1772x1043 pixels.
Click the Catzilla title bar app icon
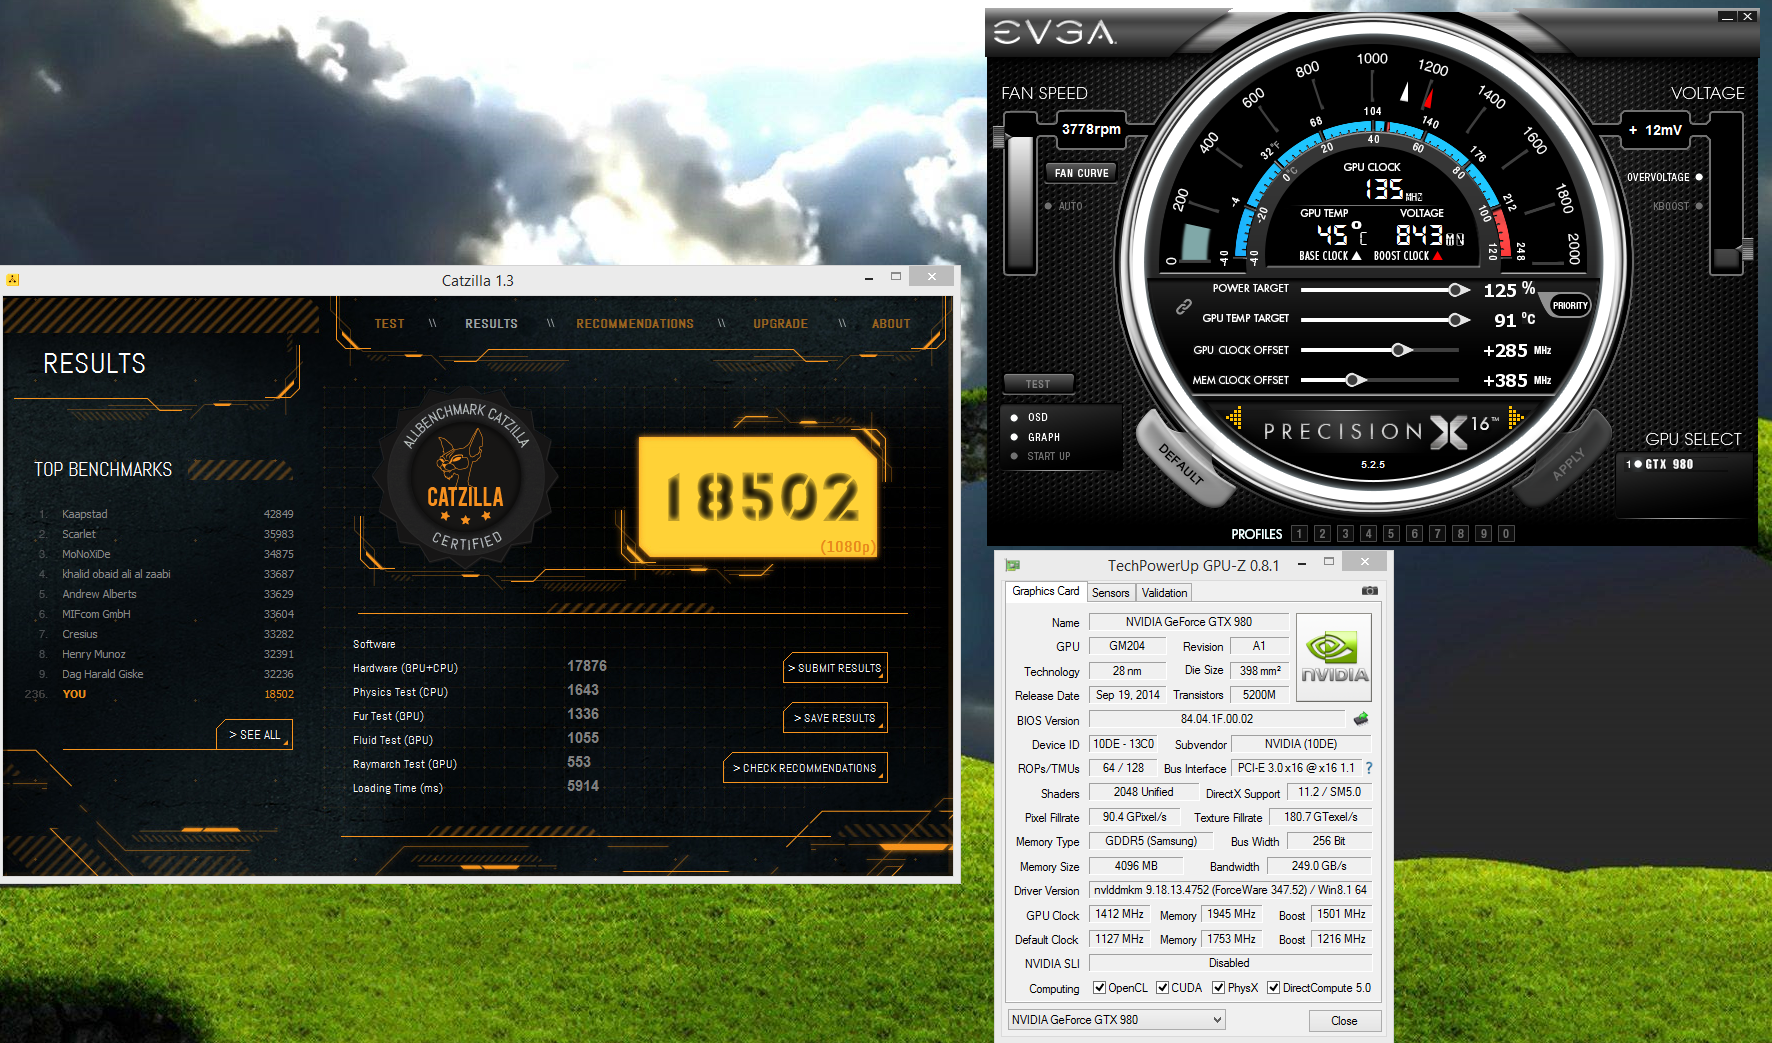13,280
